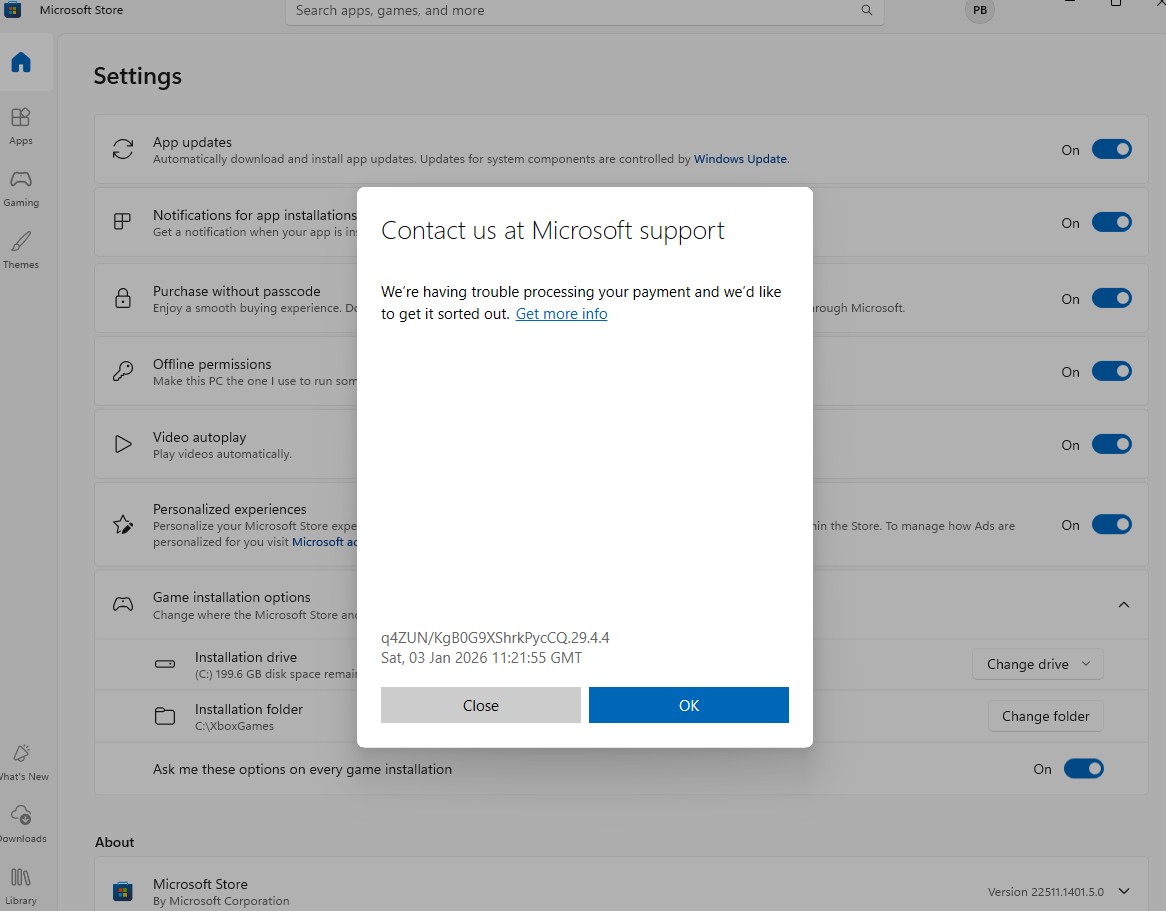Click the Installation drive icon
This screenshot has height=911, width=1166.
point(164,664)
